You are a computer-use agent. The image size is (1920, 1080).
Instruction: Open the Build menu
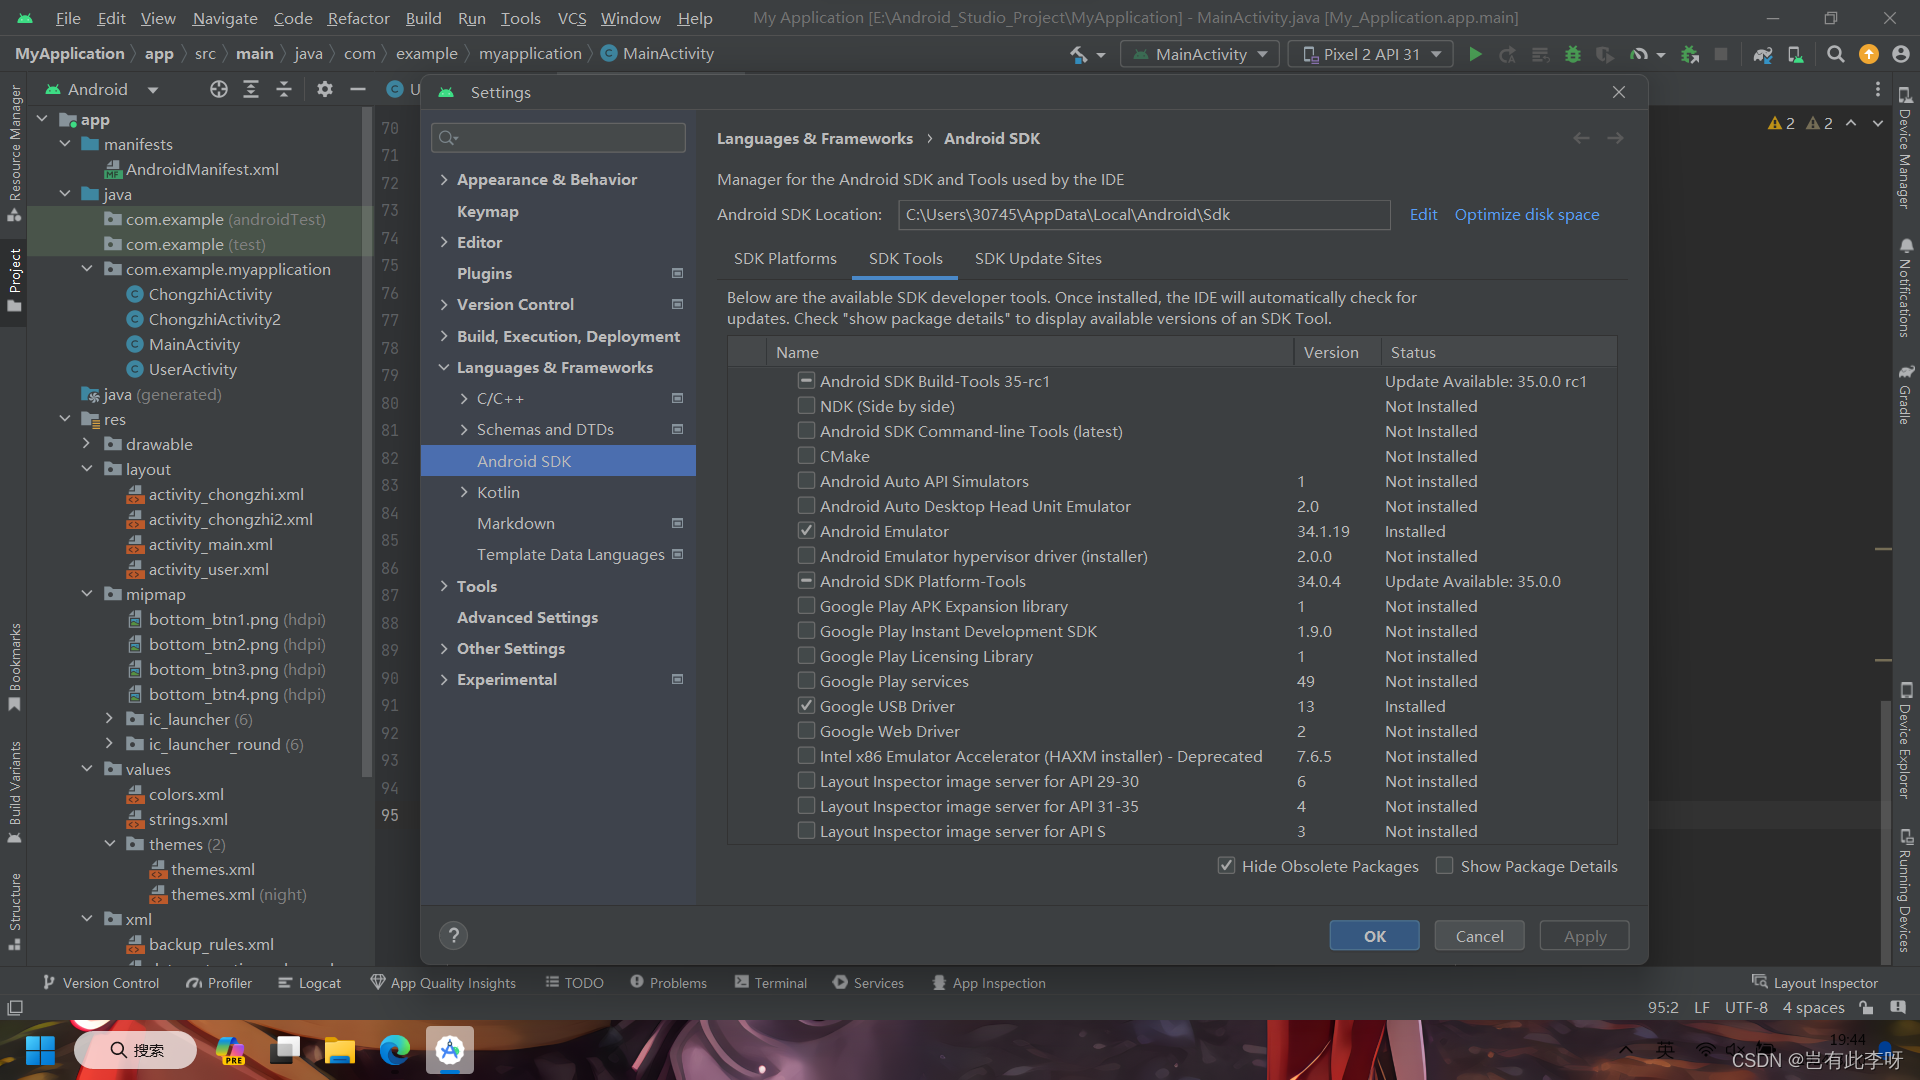[x=423, y=18]
